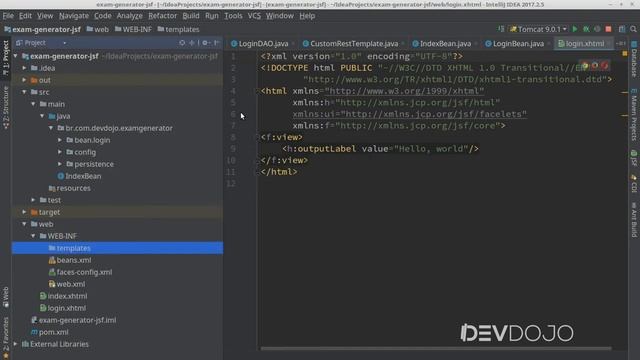Toggle the Favorites tool window button
Viewport: 640px width, 360px height.
[6, 338]
